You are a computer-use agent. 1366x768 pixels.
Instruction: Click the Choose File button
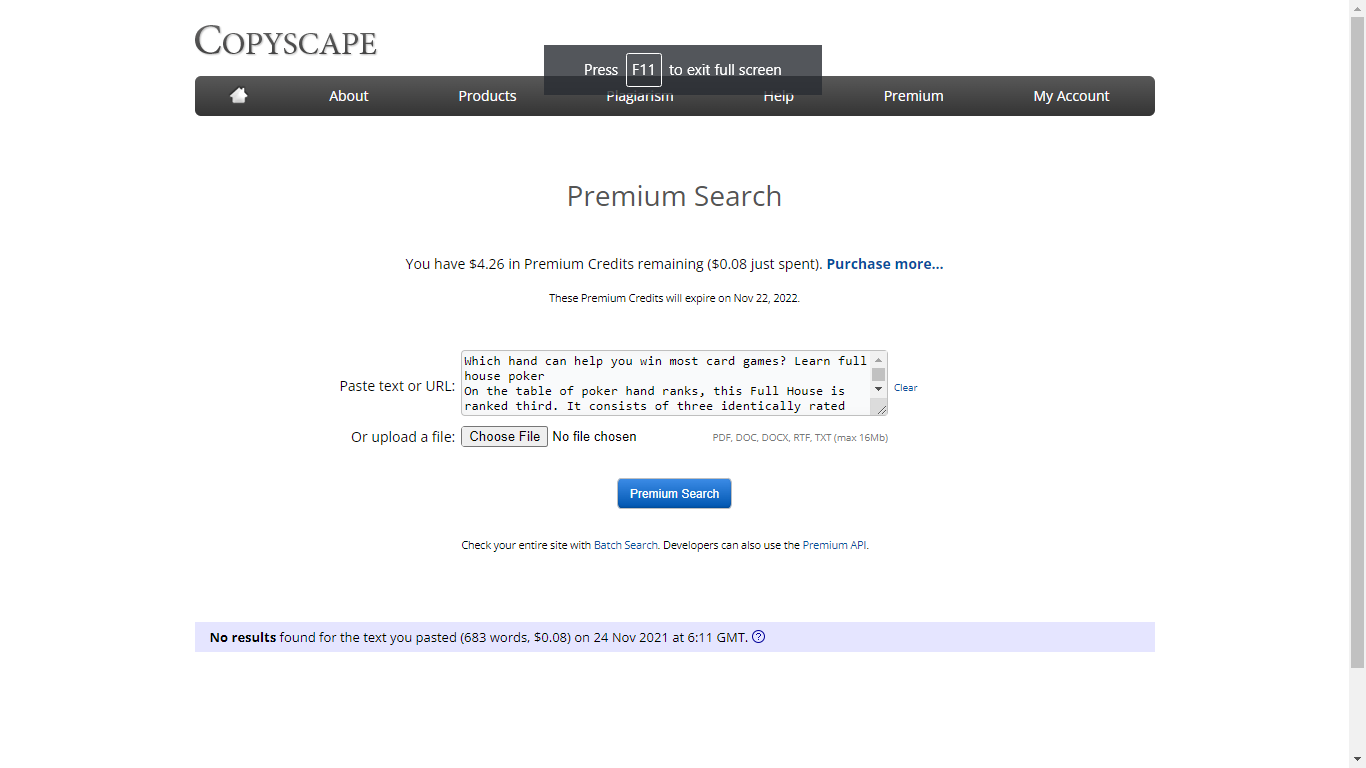[x=504, y=436]
